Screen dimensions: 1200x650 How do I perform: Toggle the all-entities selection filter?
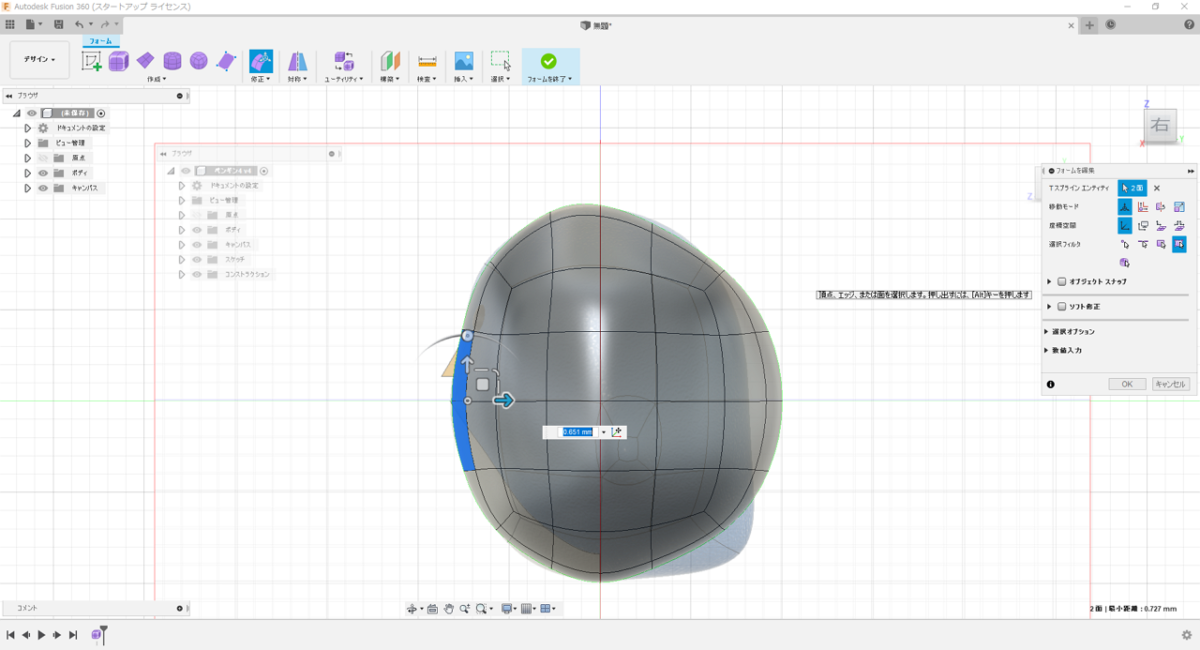click(1179, 244)
